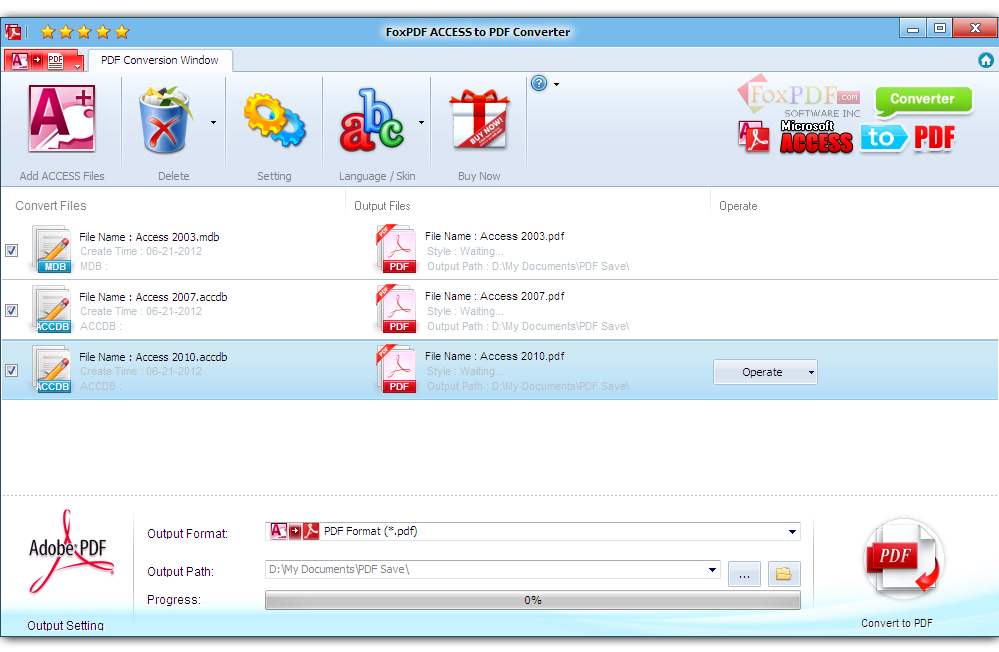Viewport: 999px width, 652px height.
Task: Click the browse ellipsis button for output path
Action: (x=744, y=572)
